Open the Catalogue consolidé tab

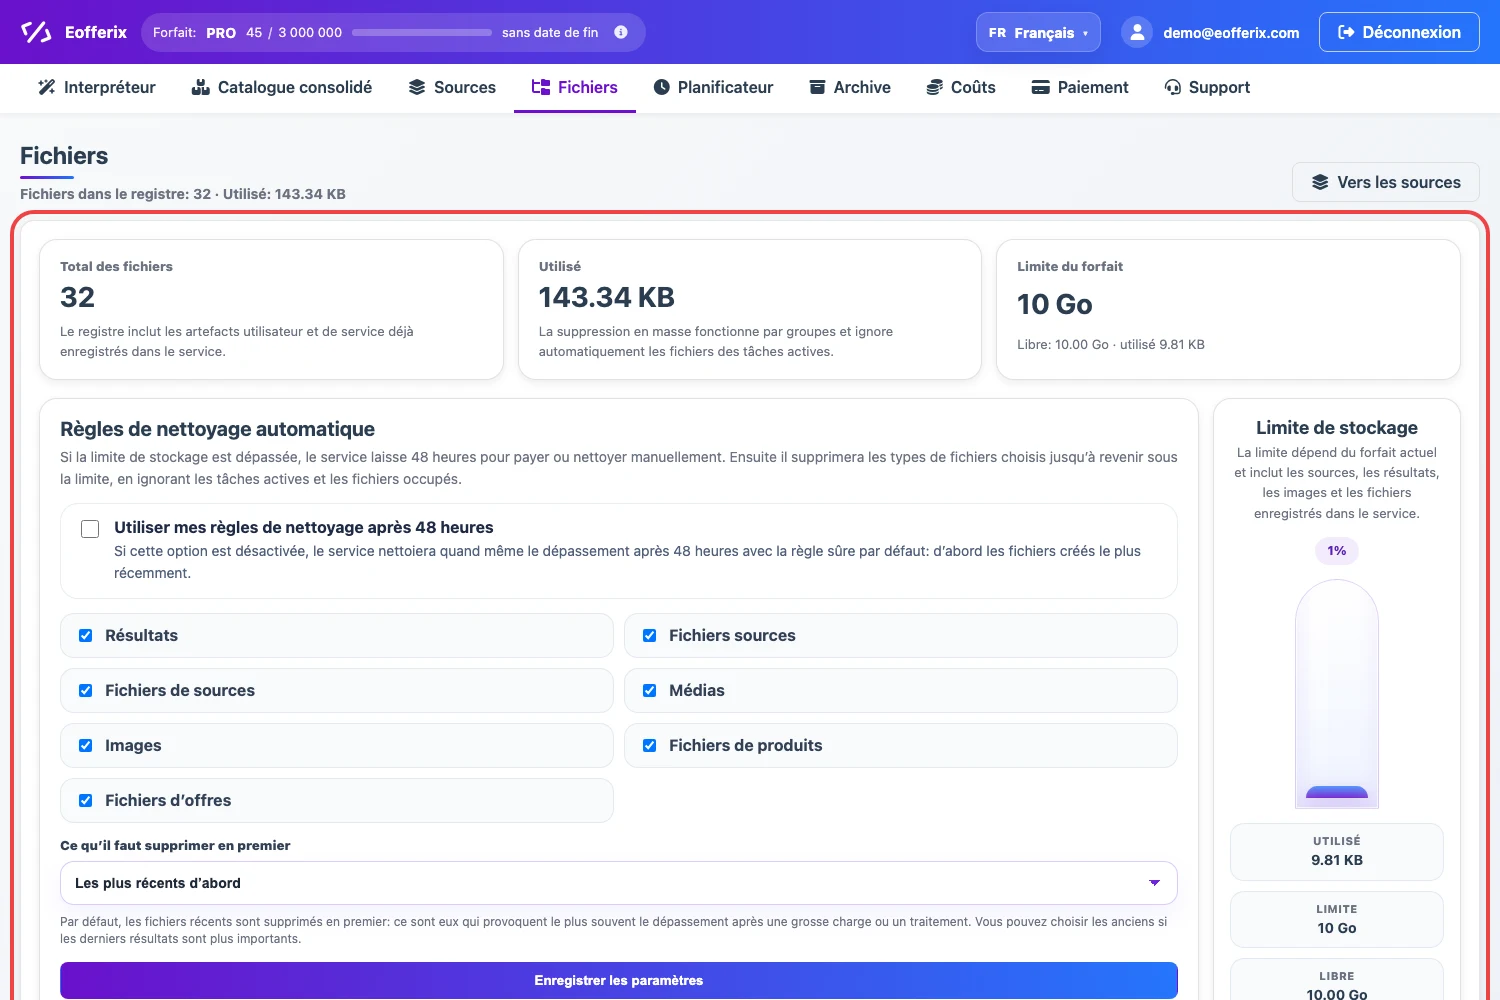281,87
